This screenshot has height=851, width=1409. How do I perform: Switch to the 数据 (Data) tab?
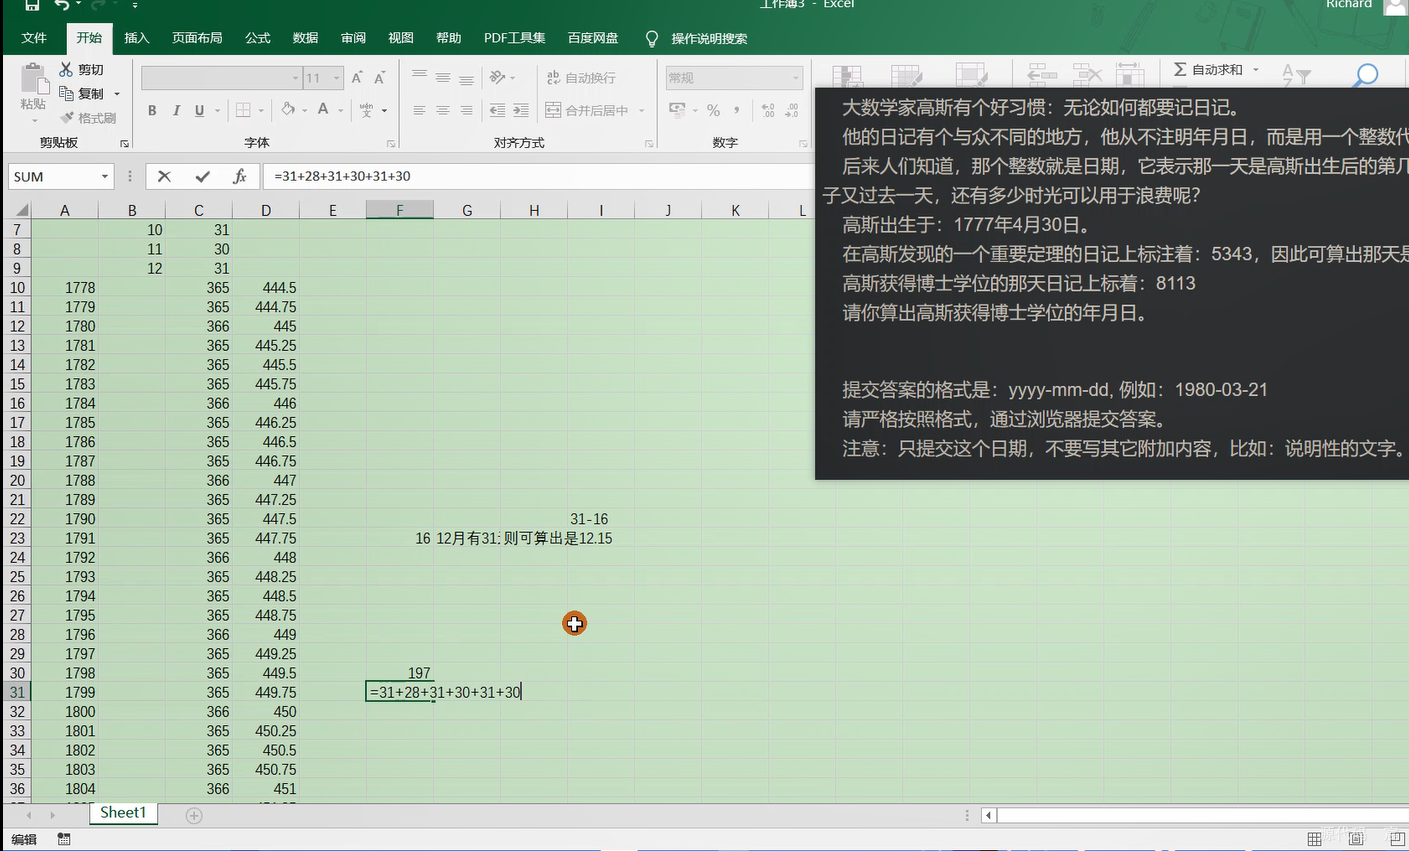click(x=305, y=38)
